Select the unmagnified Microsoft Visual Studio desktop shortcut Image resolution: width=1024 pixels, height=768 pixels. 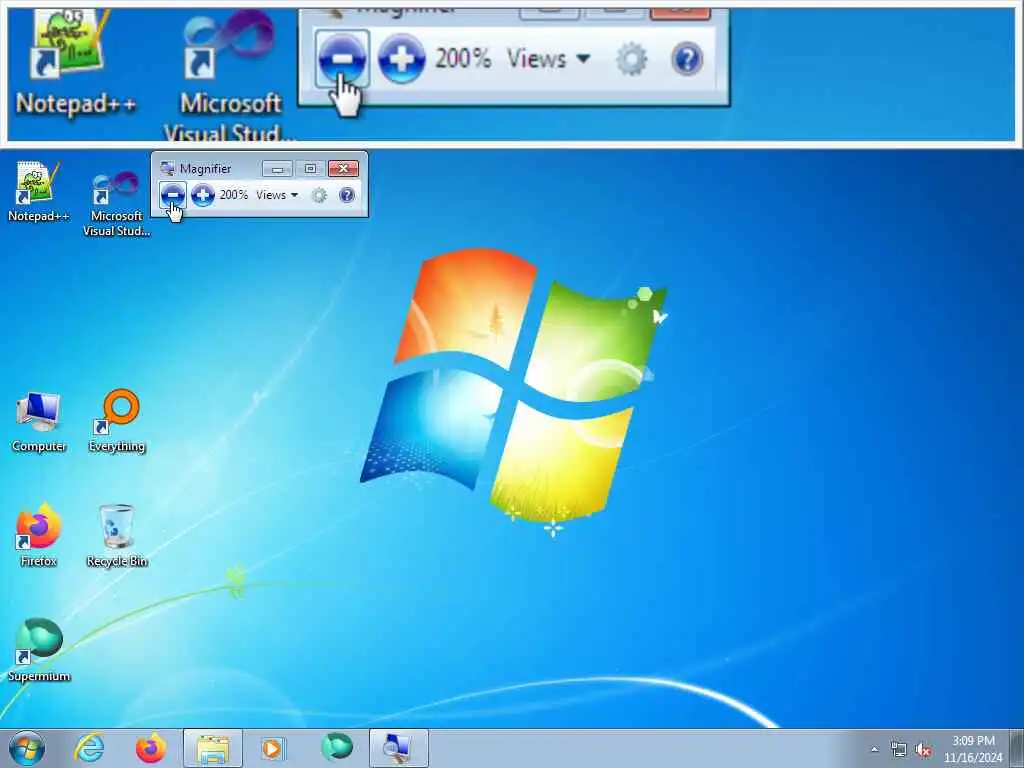116,203
